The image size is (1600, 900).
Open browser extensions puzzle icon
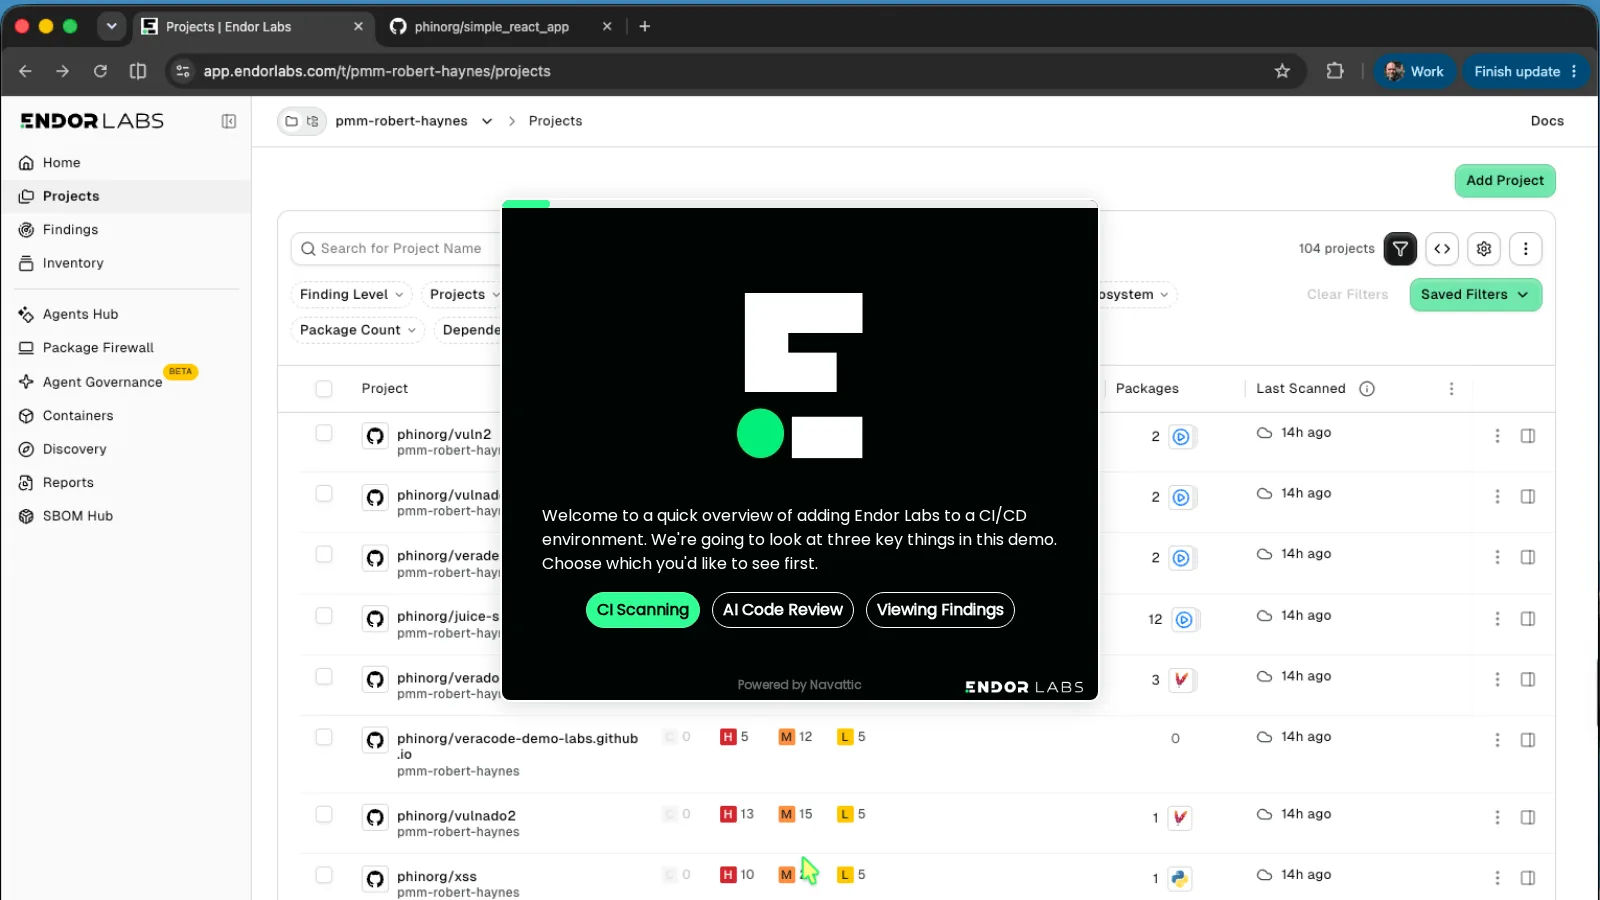coord(1335,71)
